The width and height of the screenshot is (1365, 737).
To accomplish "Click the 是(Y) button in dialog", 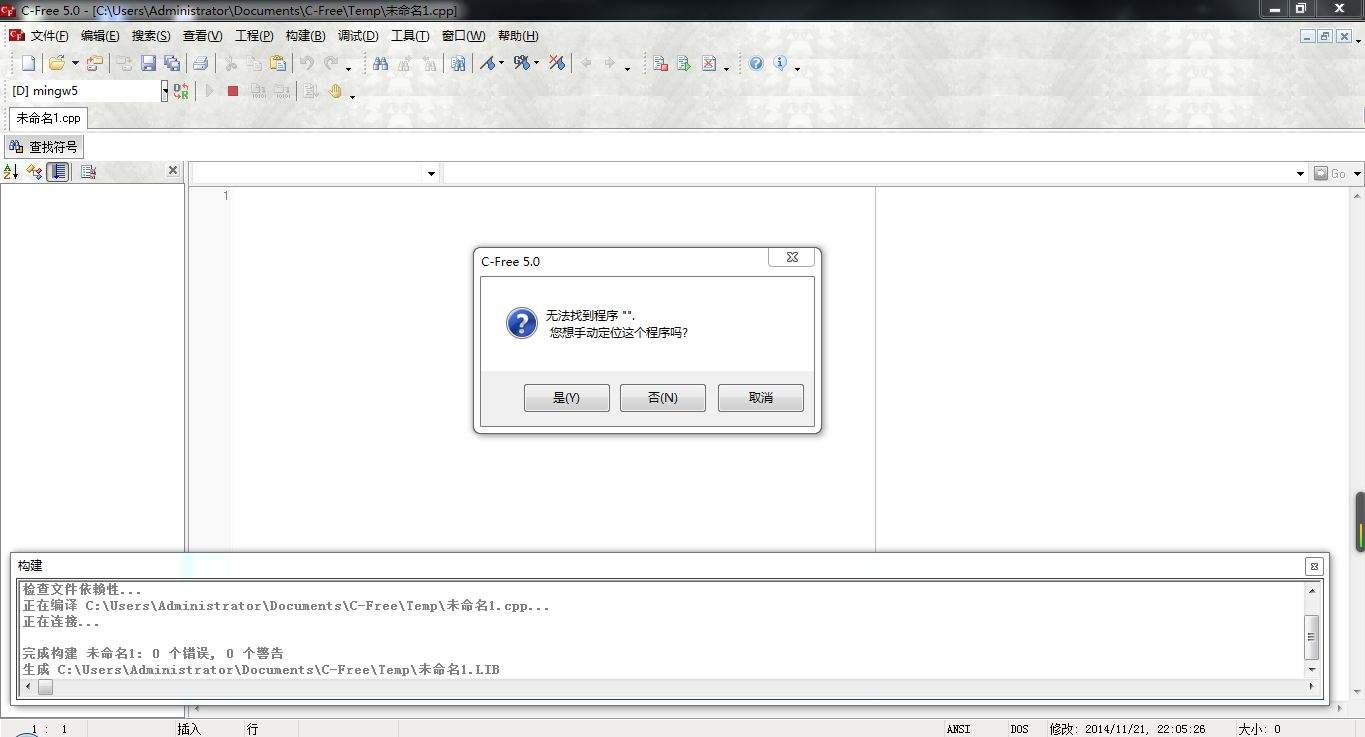I will 566,398.
